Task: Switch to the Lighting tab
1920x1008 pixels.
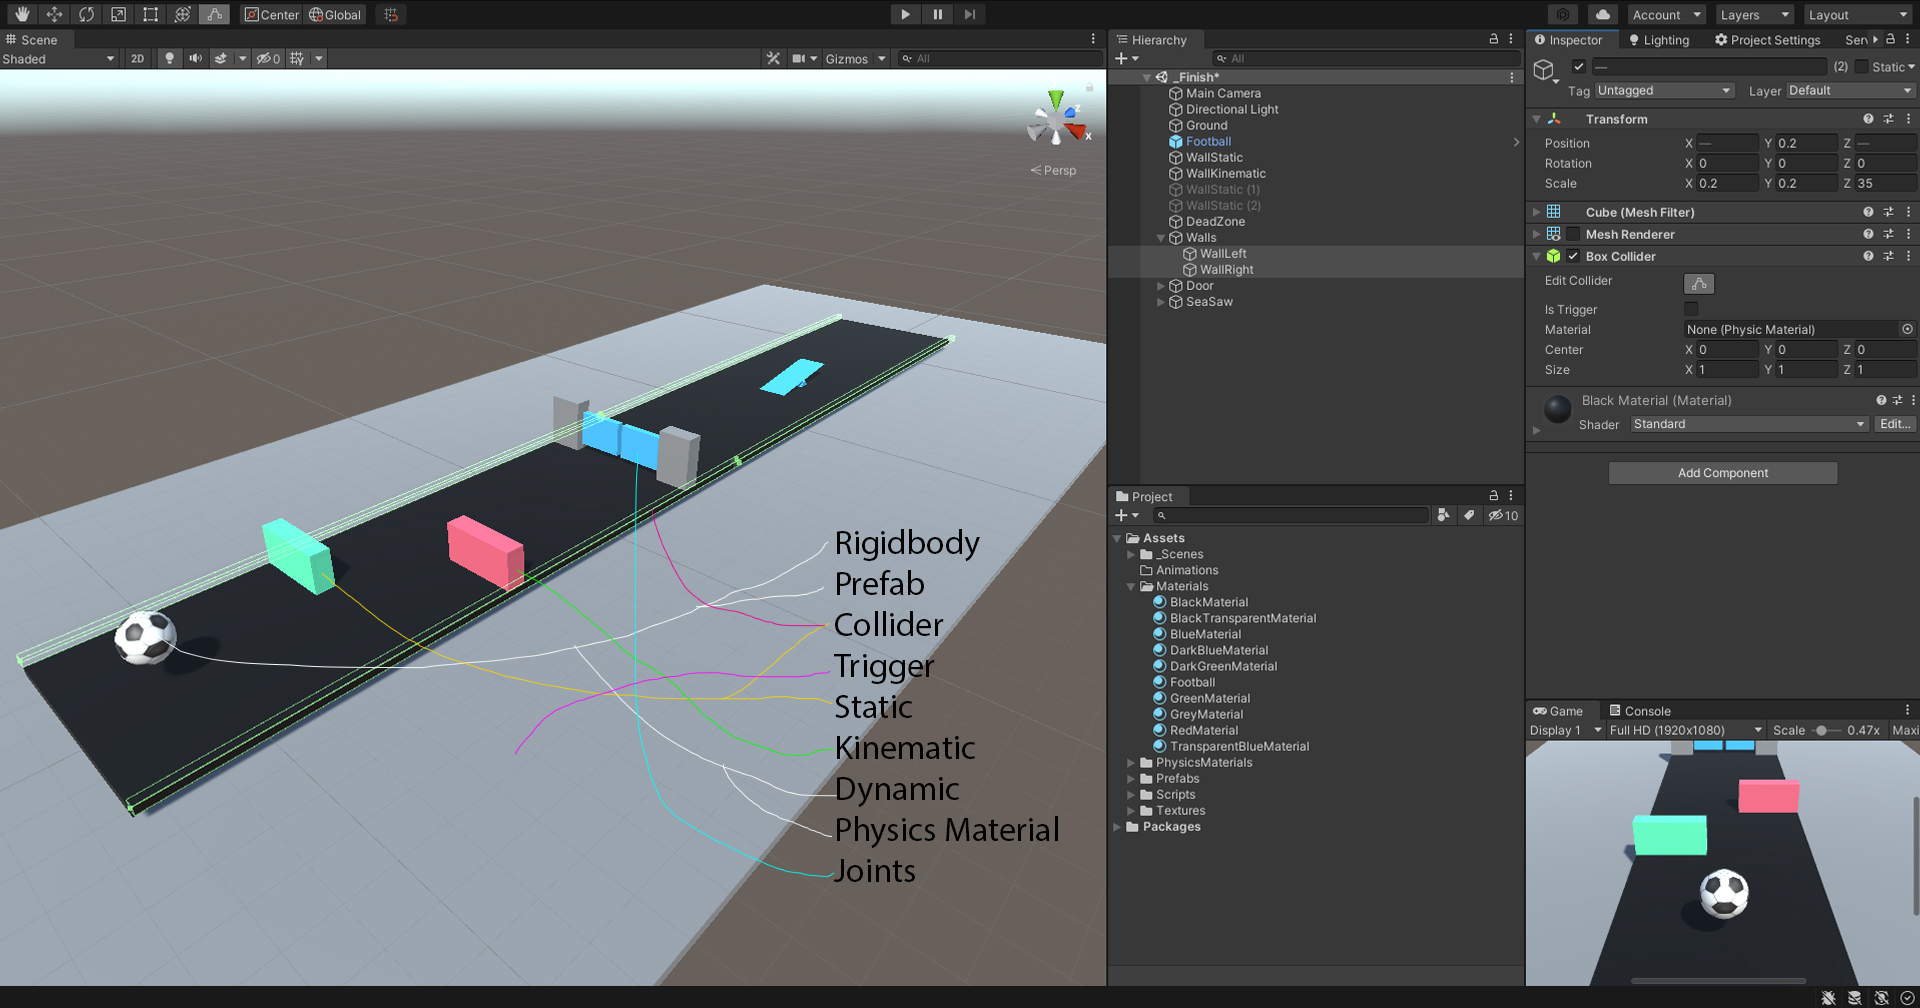Action: coord(1659,40)
